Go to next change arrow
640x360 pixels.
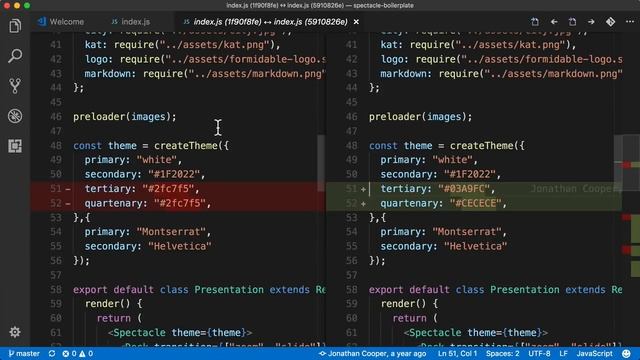click(x=591, y=22)
